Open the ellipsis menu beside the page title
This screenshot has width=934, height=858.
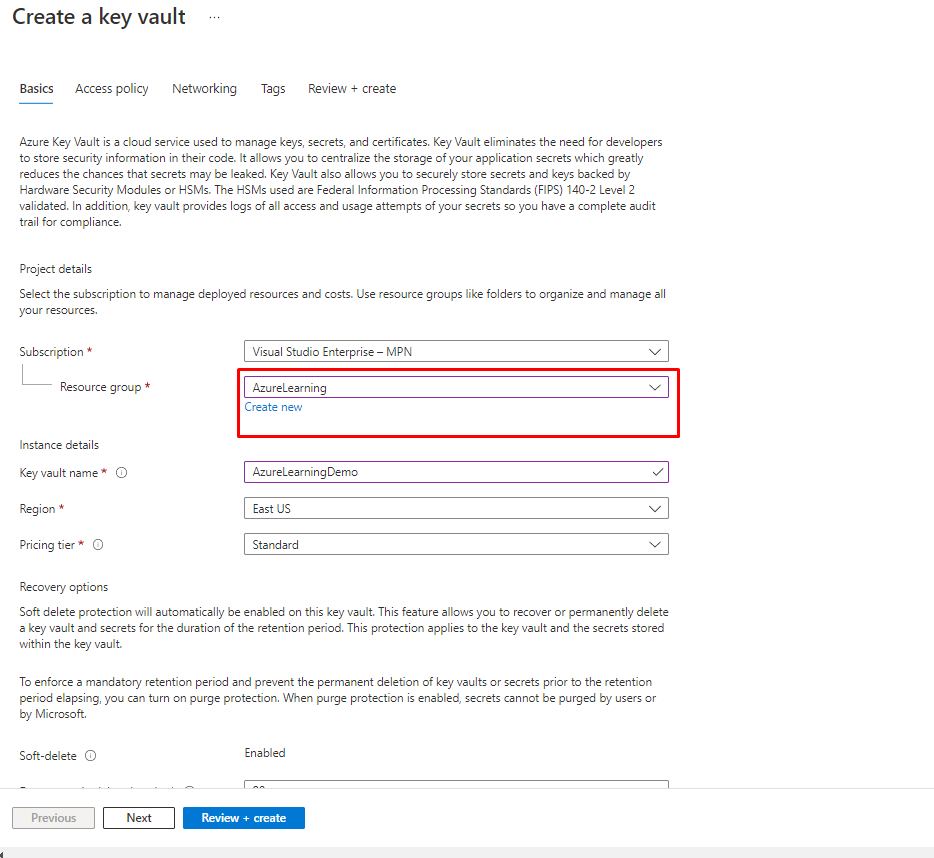(x=214, y=18)
